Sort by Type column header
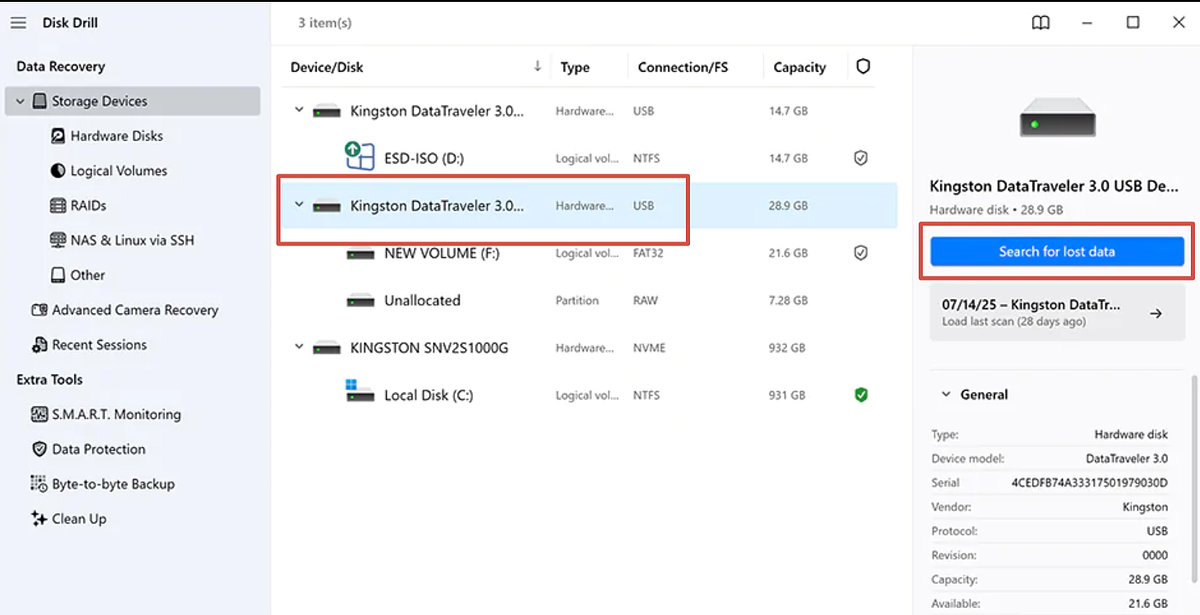 [575, 67]
